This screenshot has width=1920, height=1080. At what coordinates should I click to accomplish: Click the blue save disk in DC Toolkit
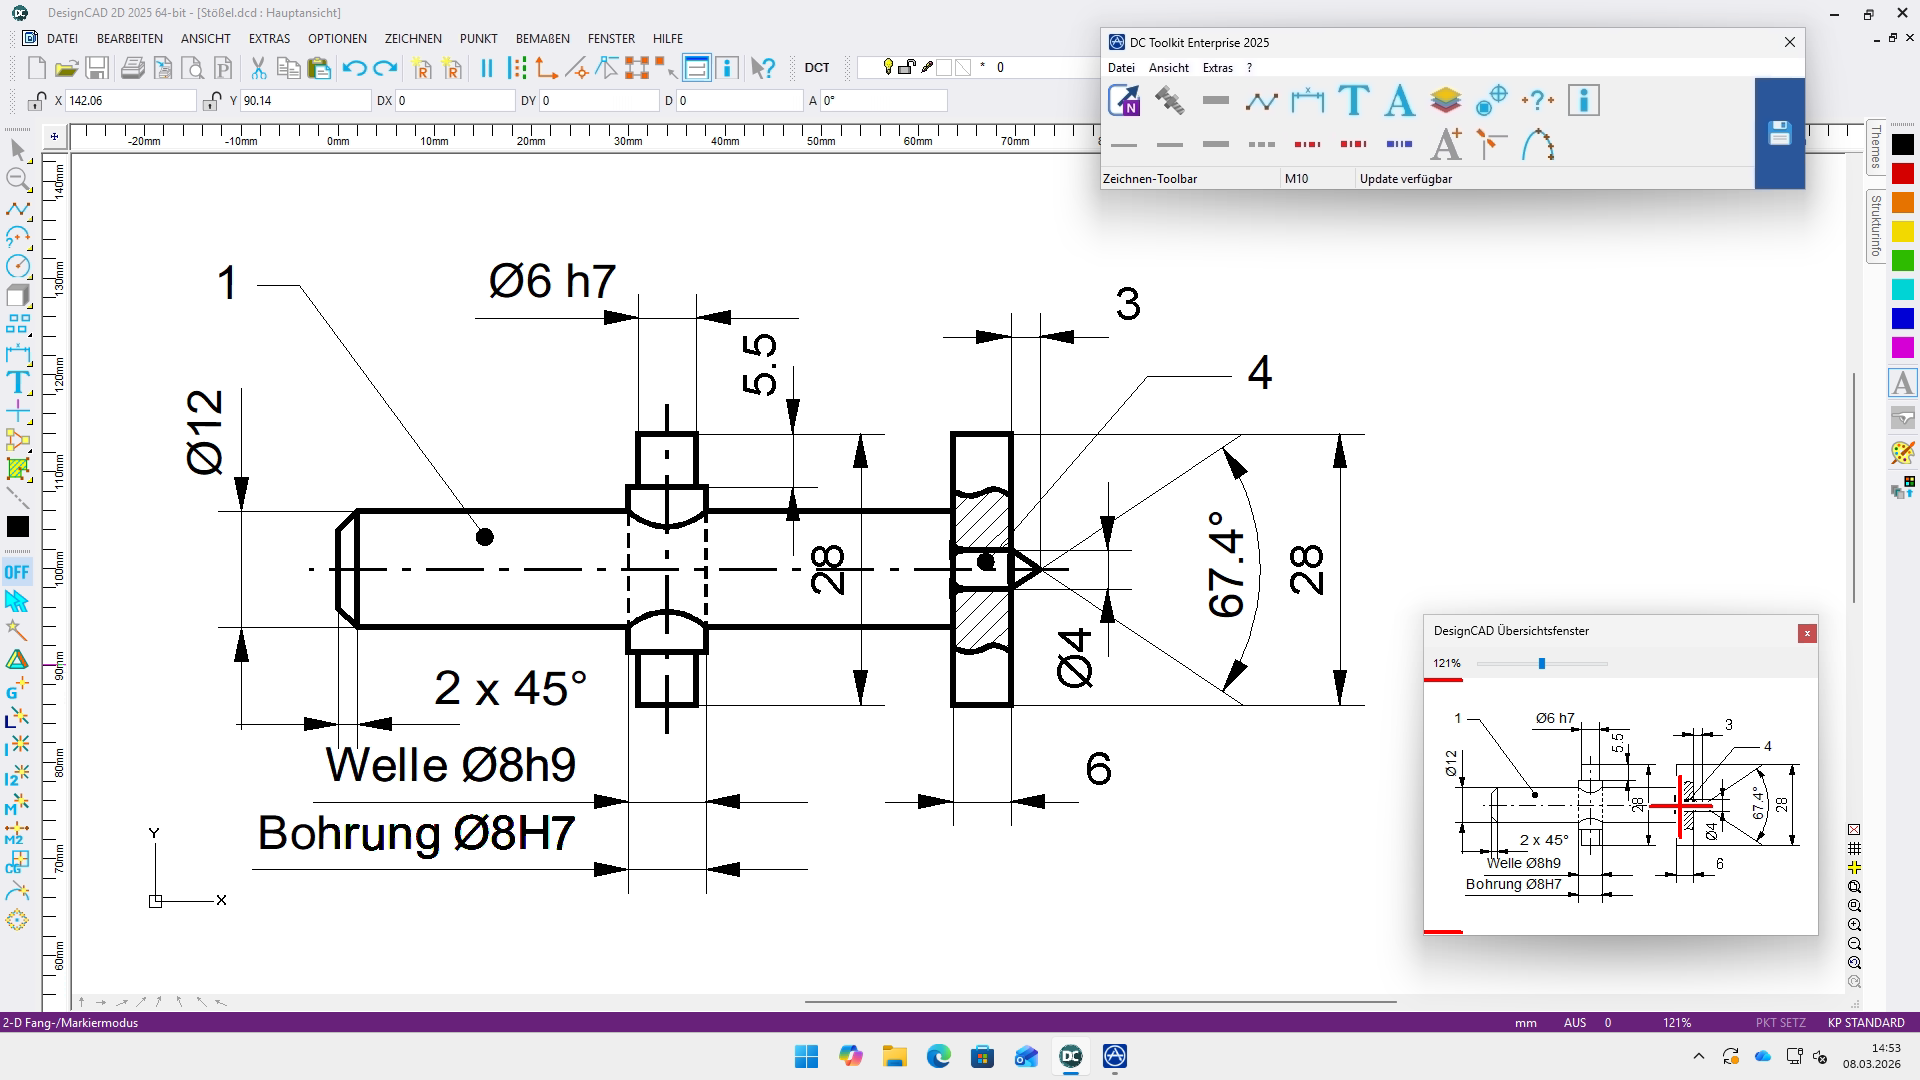(x=1779, y=133)
